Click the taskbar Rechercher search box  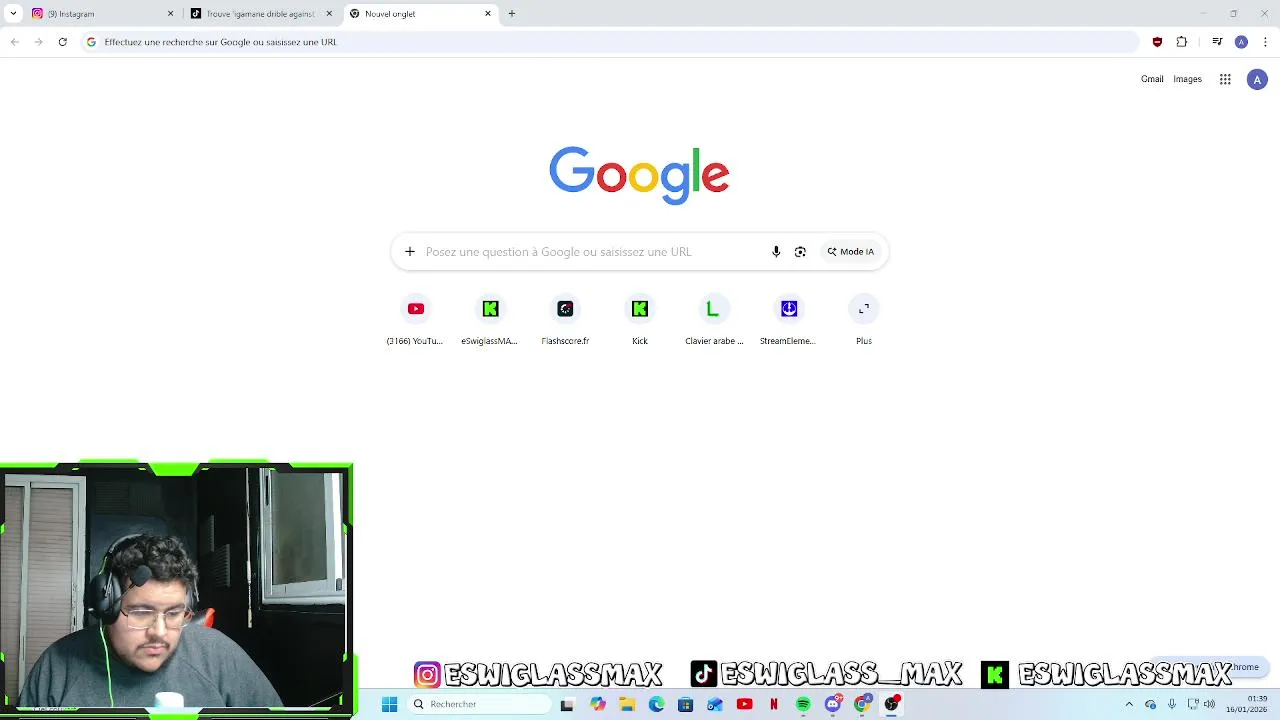480,704
